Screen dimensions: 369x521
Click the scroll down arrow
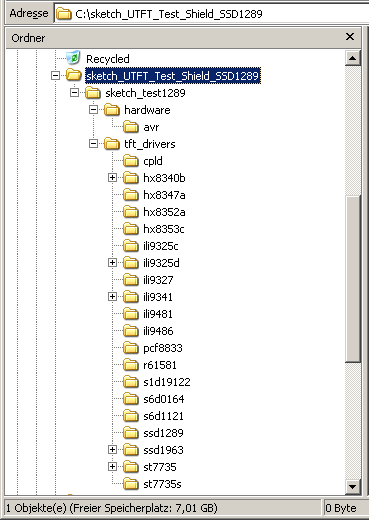[x=352, y=486]
